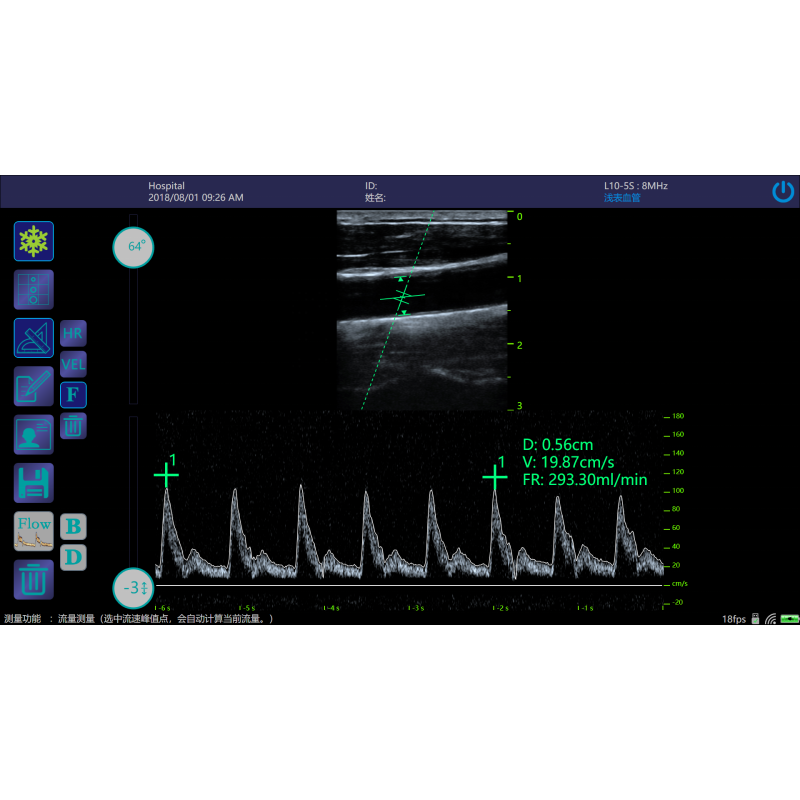The width and height of the screenshot is (800, 800).
Task: Click the small trash delete-measurement button
Action: click(72, 425)
